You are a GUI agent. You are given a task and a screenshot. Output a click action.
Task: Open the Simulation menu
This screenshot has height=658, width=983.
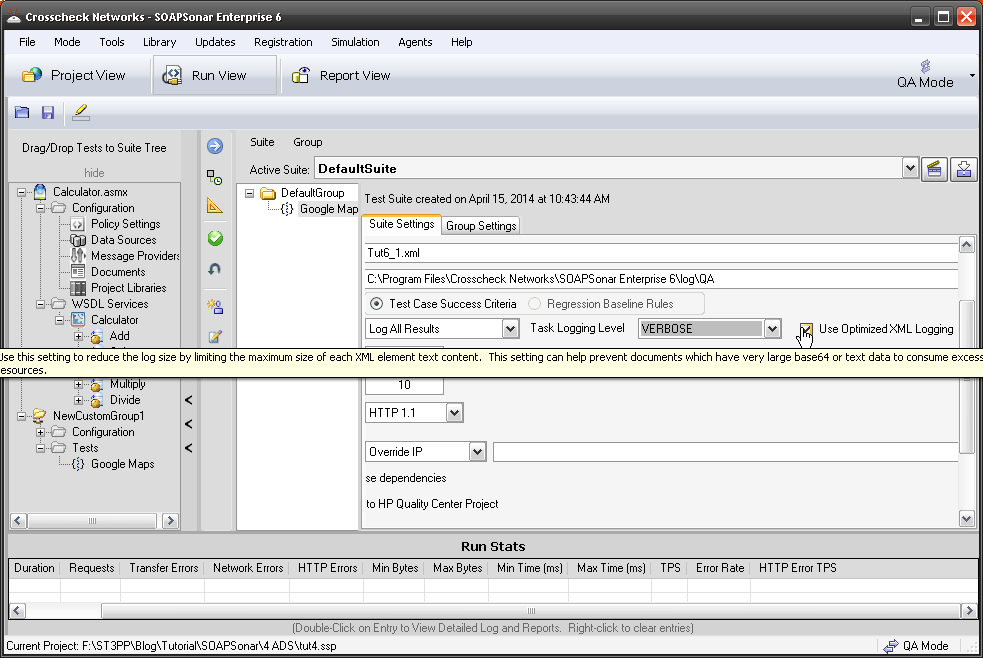(355, 42)
